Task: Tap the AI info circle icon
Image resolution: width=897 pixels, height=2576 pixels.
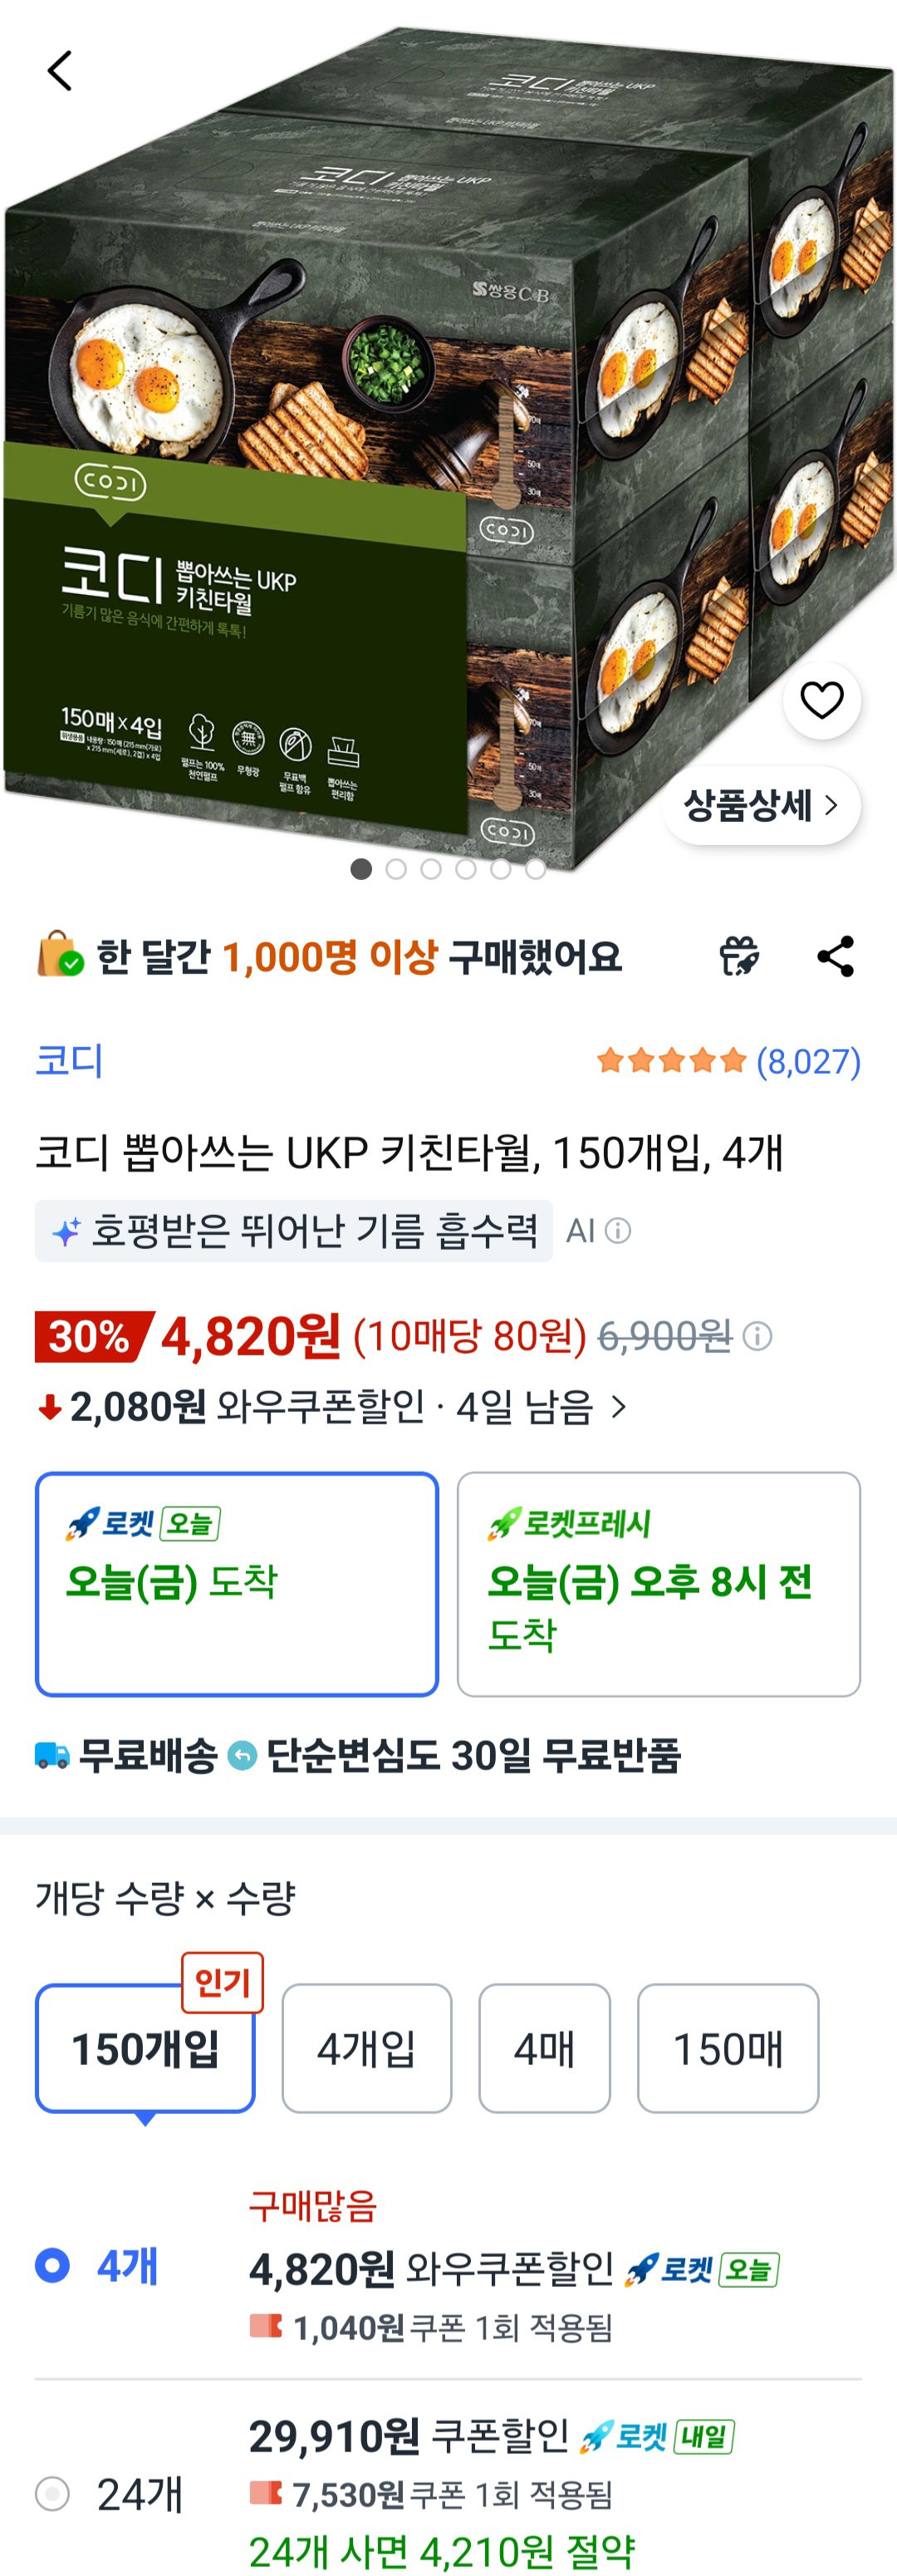Action: tap(619, 1231)
